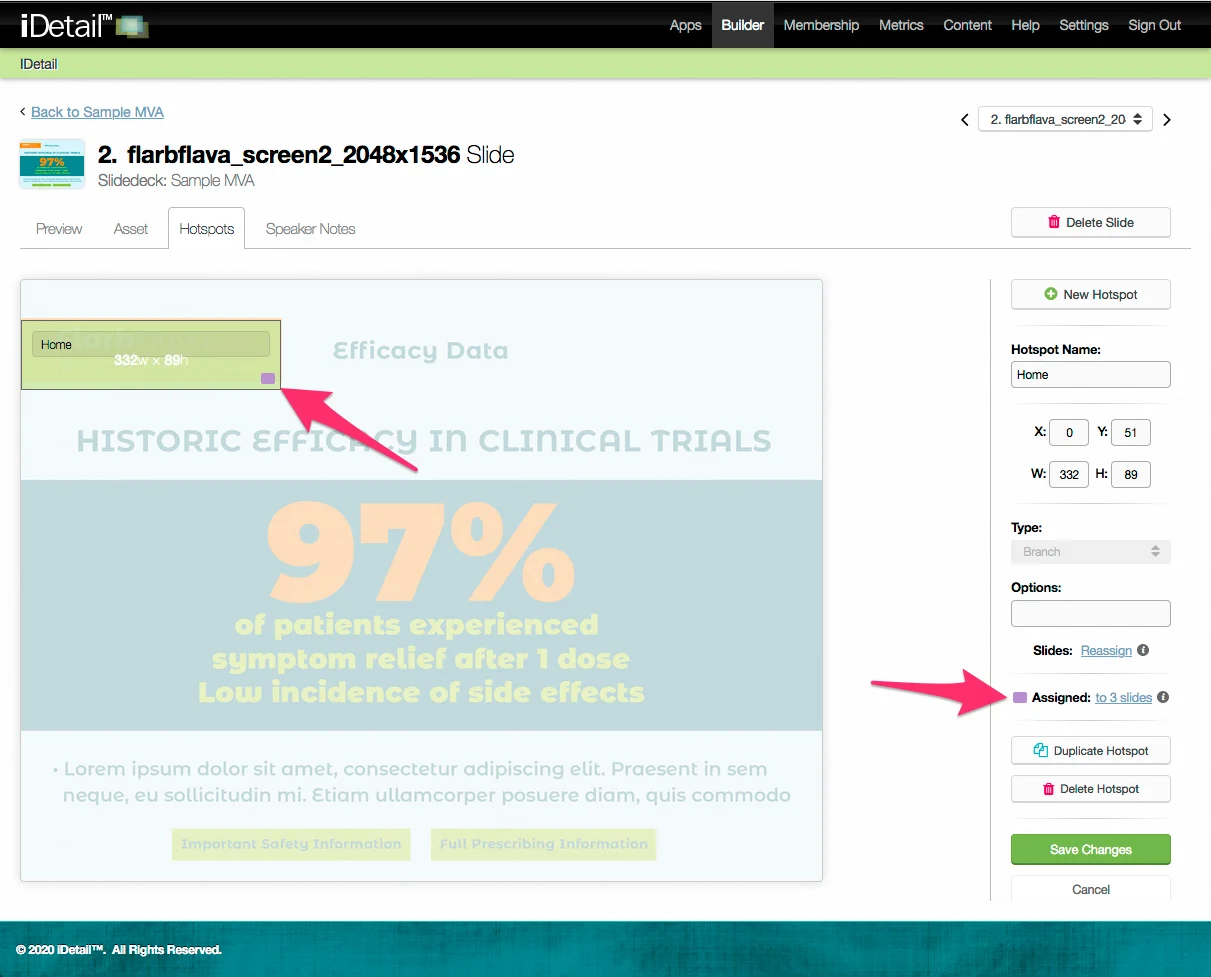
Task: Go to previous slide with left chevron
Action: [x=965, y=120]
